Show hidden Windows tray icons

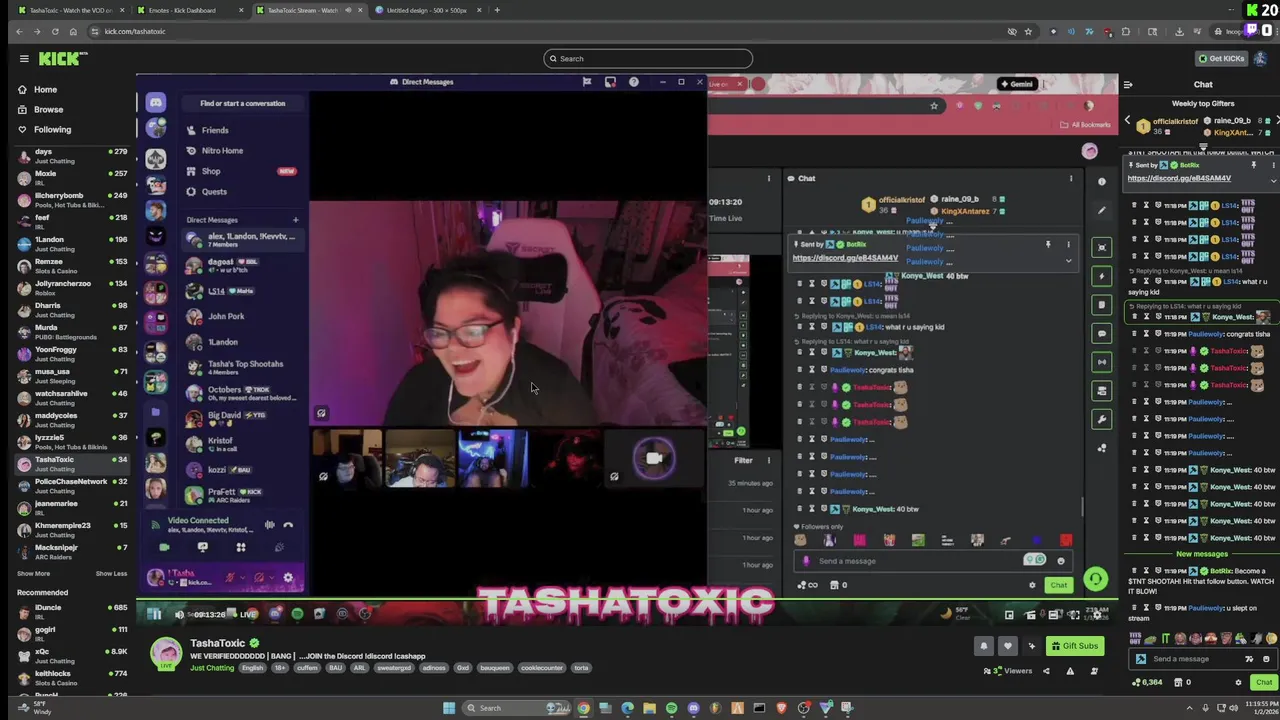click(1189, 708)
